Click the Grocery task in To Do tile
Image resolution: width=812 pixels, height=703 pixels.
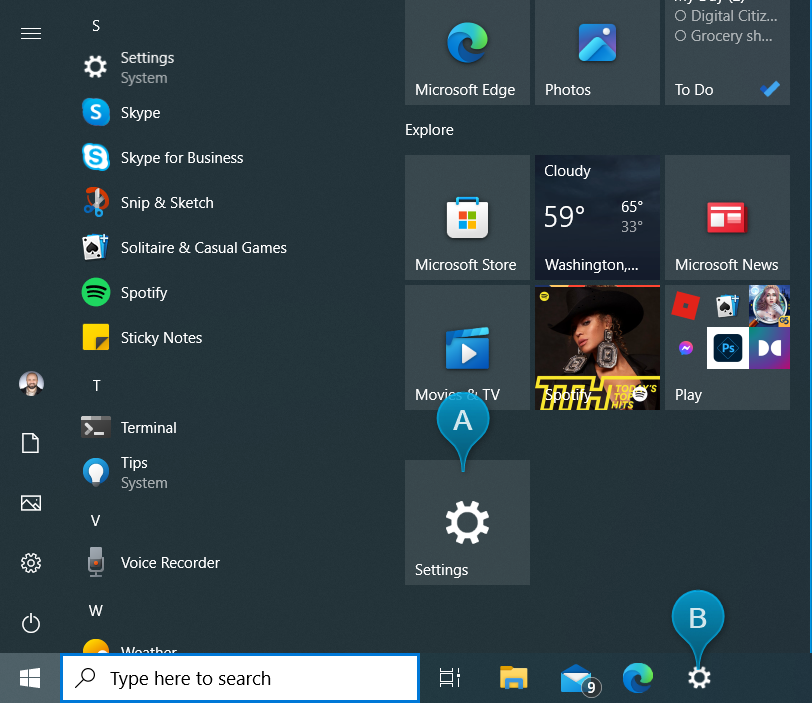tap(723, 36)
